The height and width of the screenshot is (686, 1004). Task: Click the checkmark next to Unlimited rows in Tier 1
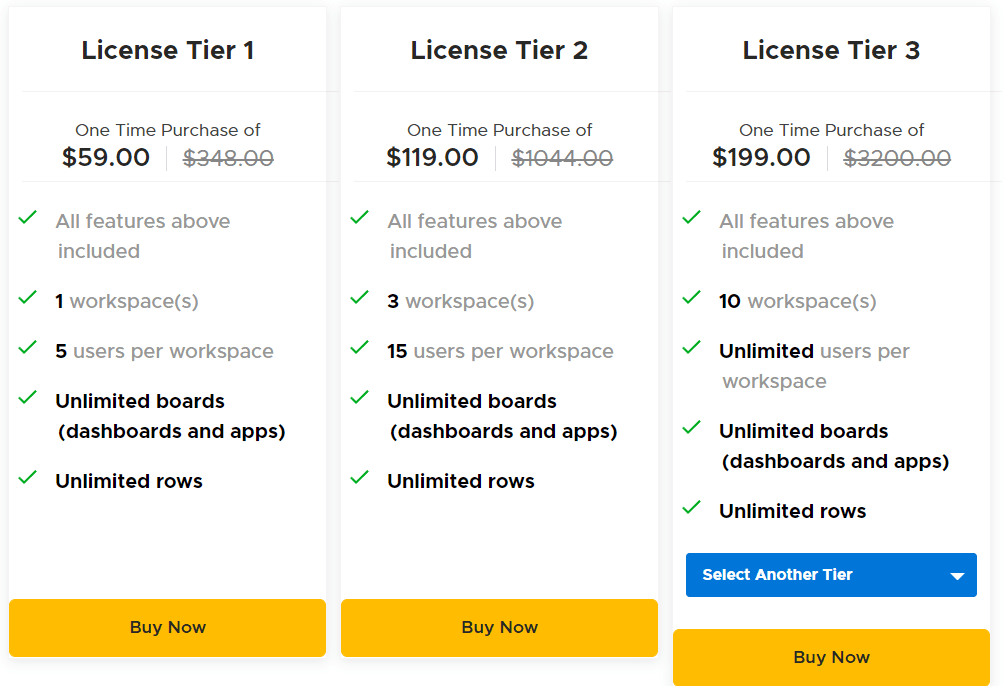click(x=28, y=477)
